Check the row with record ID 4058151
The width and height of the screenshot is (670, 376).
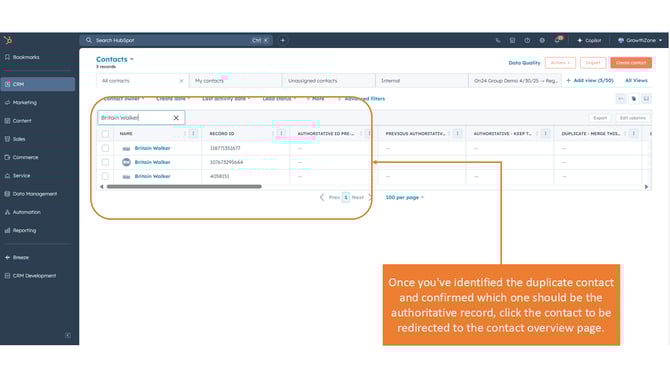105,176
